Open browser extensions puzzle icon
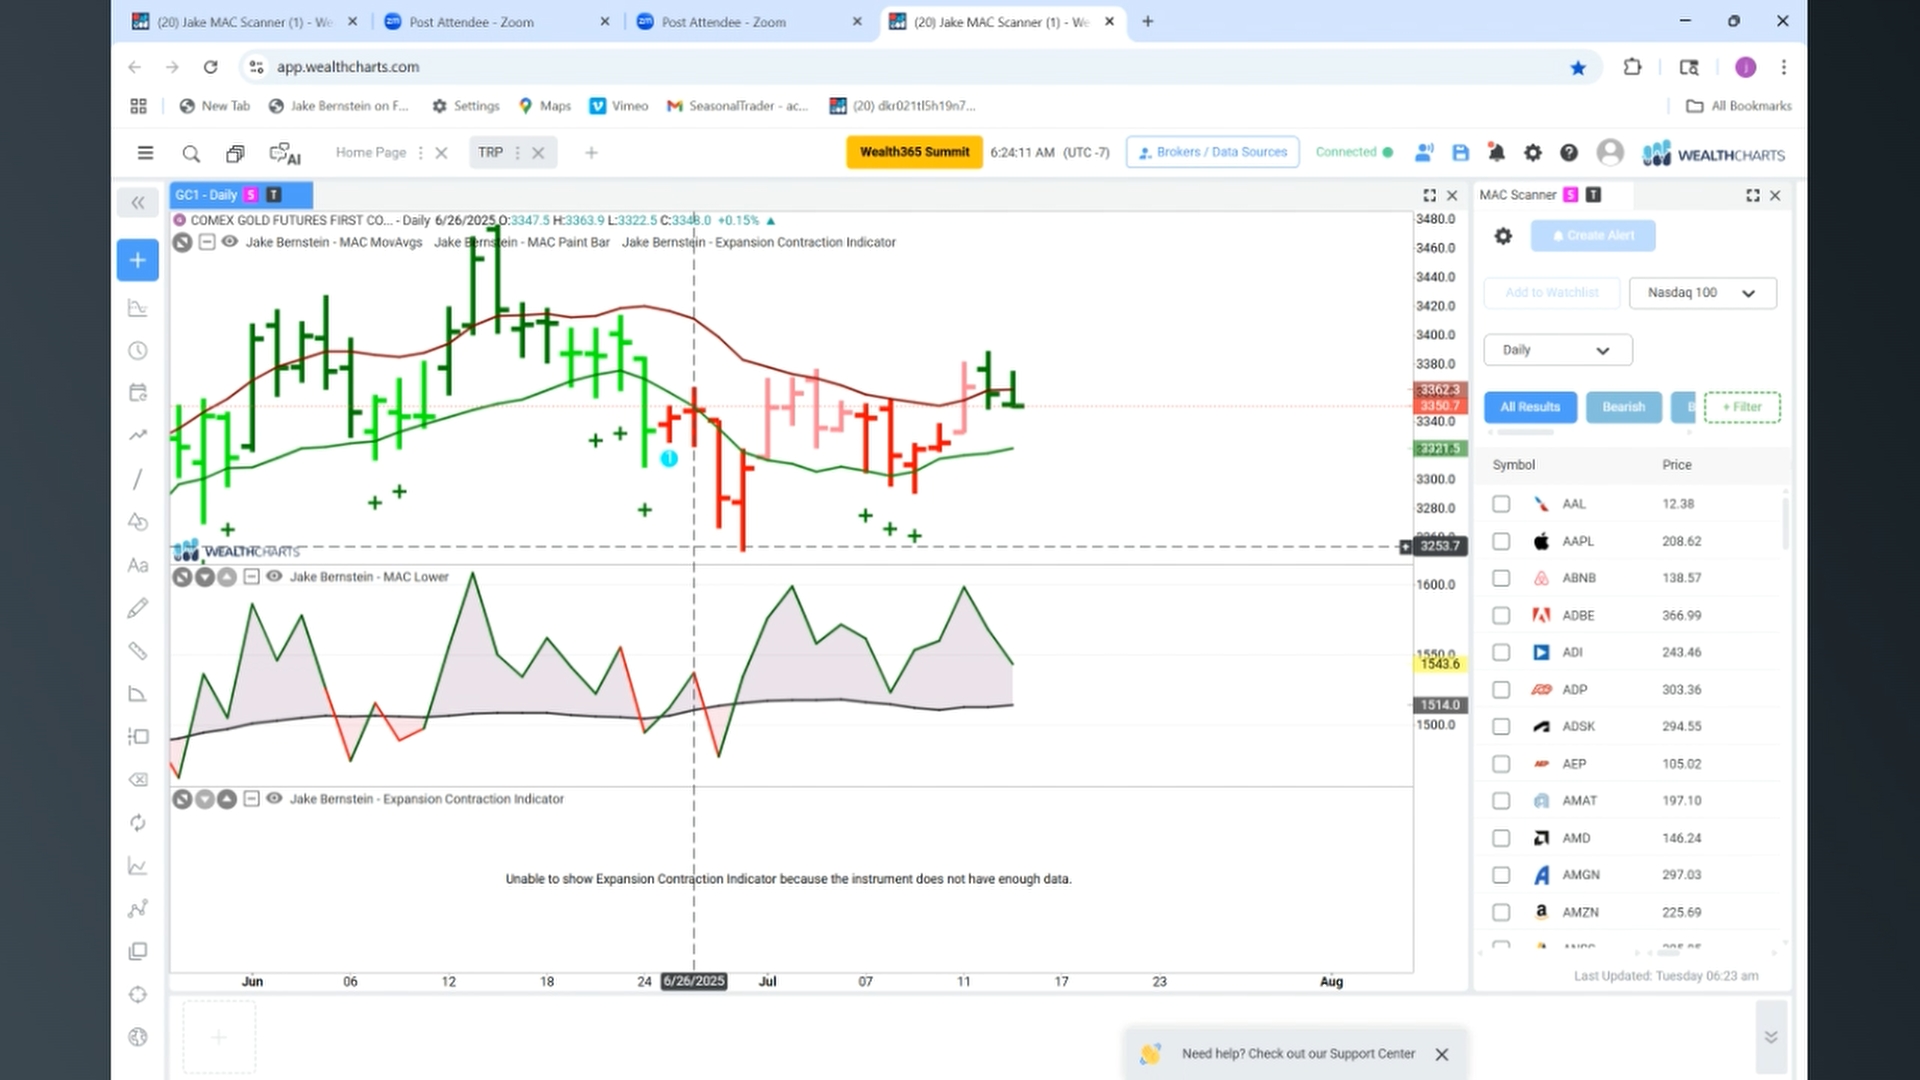This screenshot has width=1920, height=1080. tap(1633, 67)
